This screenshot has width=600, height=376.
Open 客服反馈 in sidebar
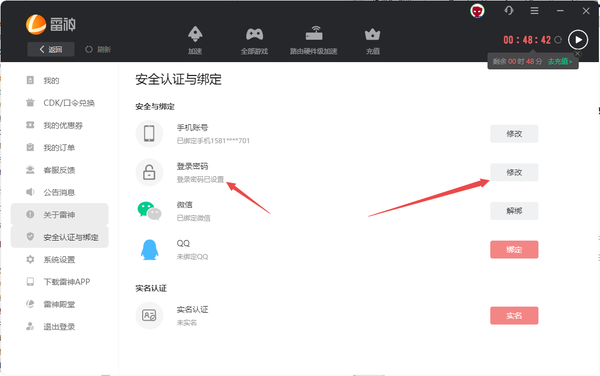click(x=60, y=170)
